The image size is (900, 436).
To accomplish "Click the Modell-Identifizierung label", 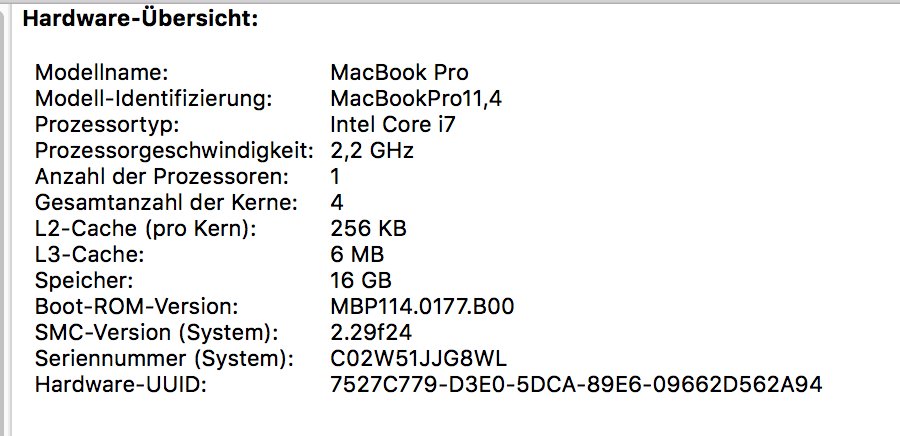I will click(154, 99).
